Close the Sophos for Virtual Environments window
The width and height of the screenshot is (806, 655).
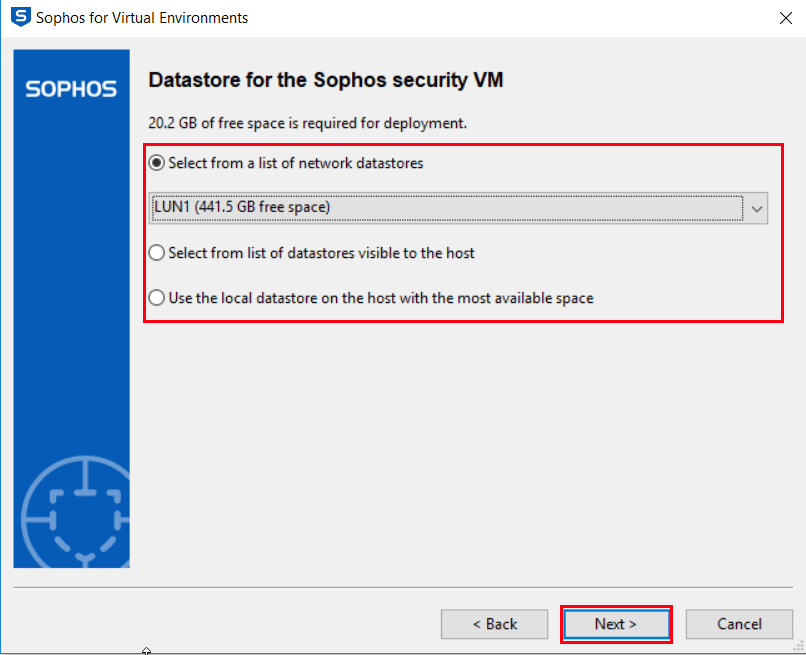(x=785, y=19)
